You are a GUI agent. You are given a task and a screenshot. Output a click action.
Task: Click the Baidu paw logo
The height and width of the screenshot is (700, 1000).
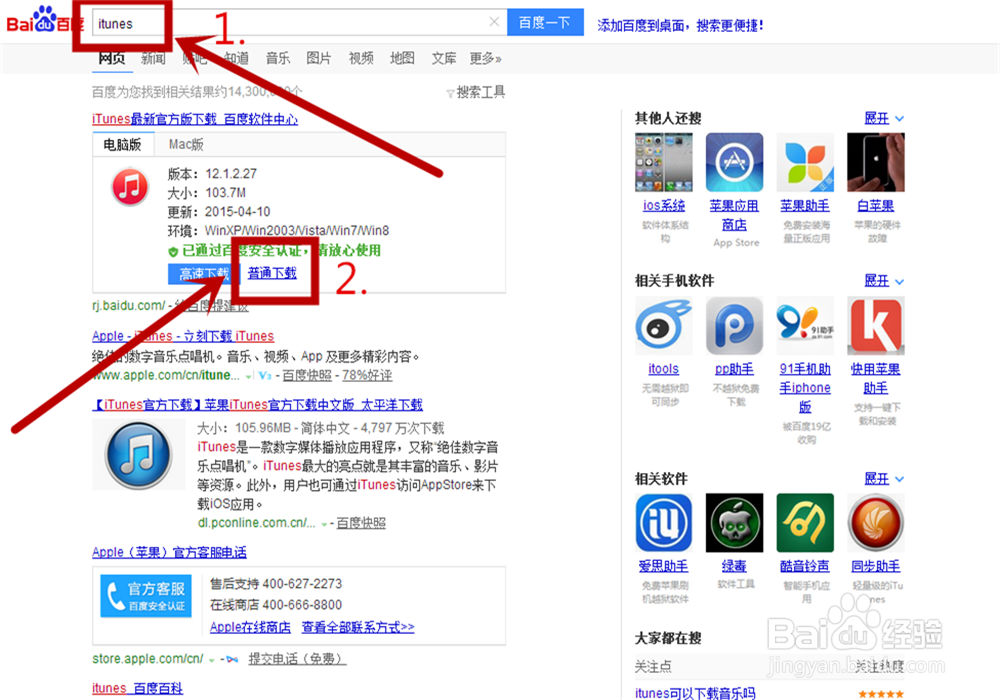click(x=43, y=21)
